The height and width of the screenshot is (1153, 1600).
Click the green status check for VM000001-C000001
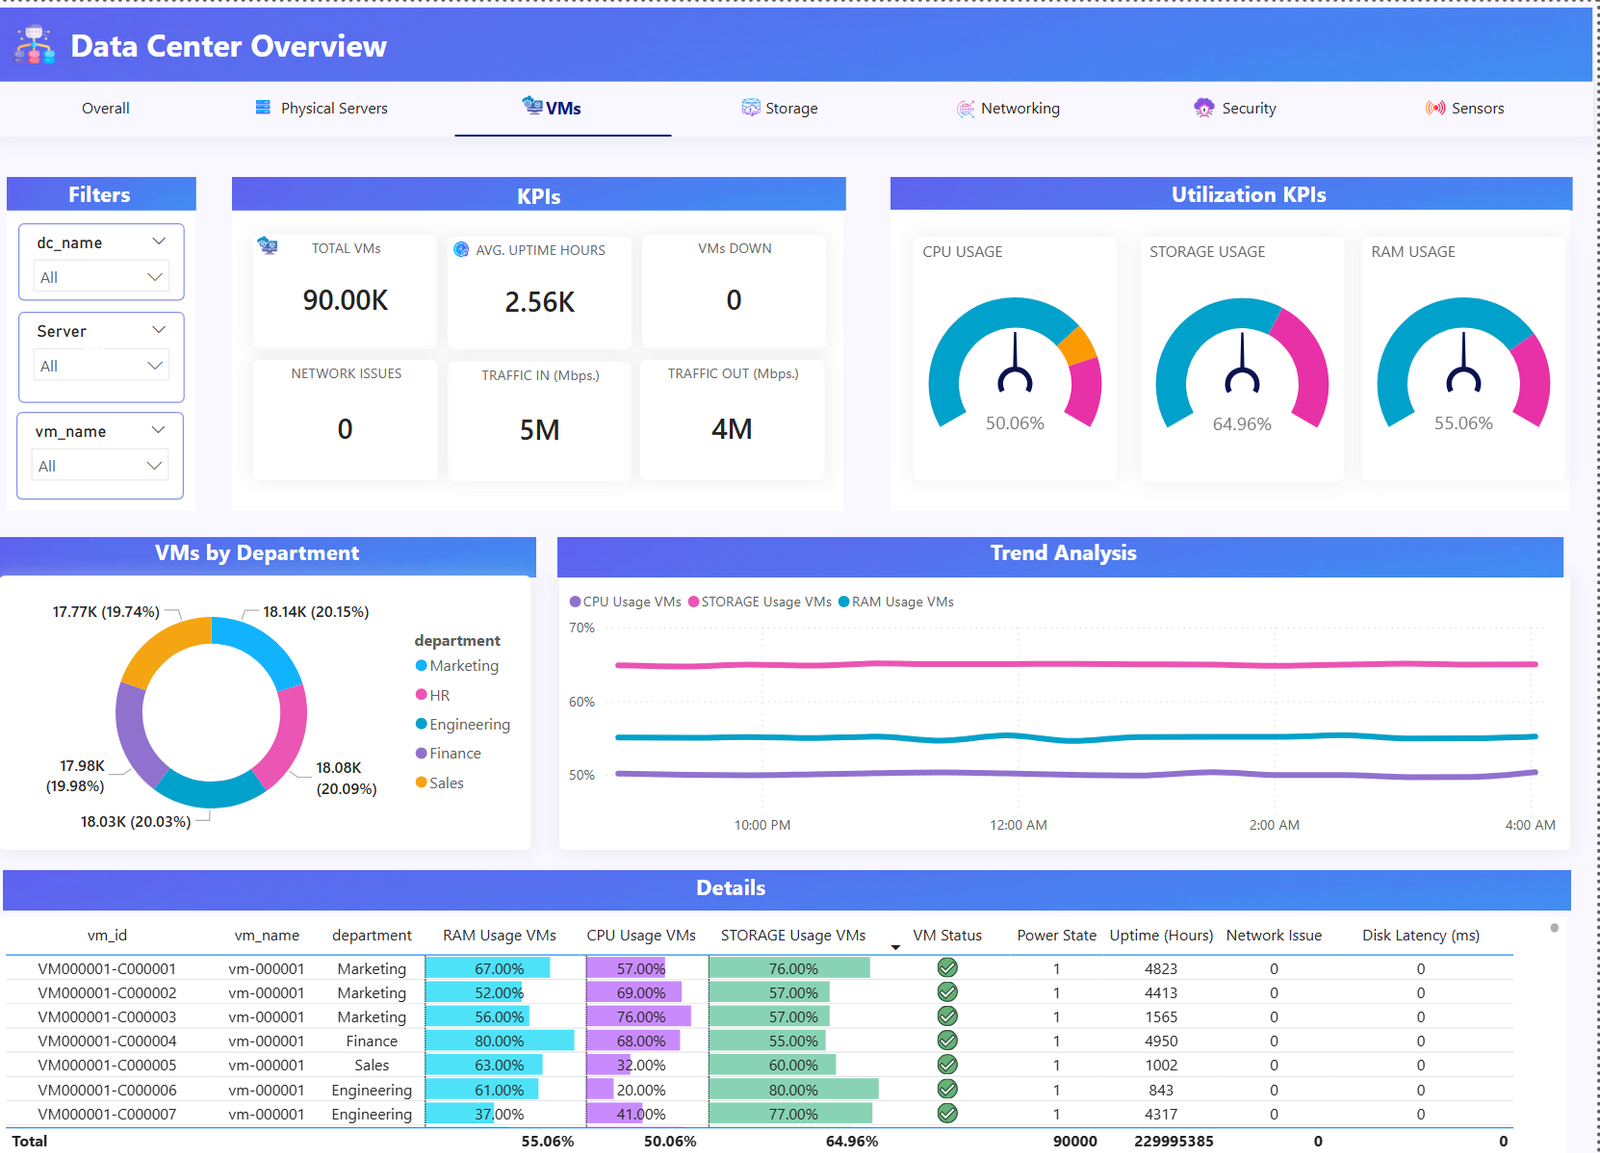(946, 967)
